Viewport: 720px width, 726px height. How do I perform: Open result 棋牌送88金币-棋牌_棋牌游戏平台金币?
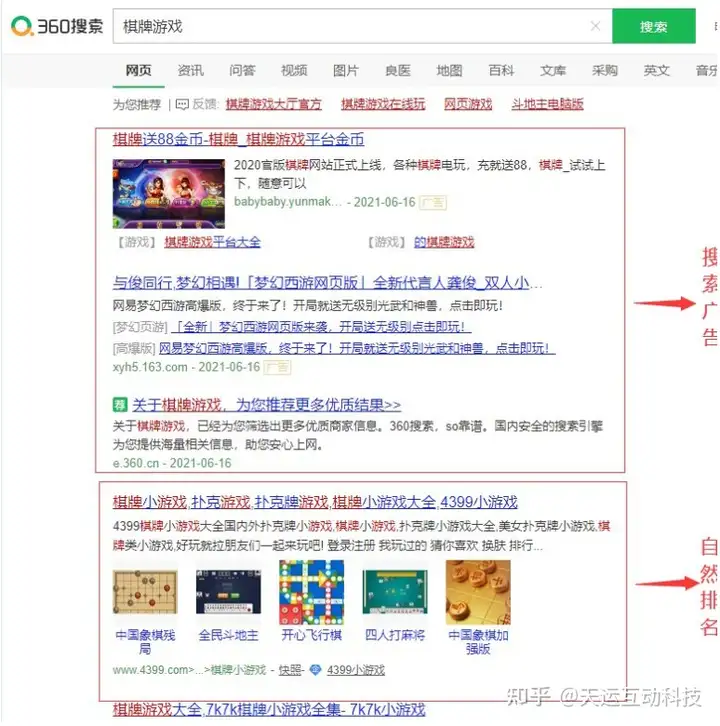pos(238,139)
